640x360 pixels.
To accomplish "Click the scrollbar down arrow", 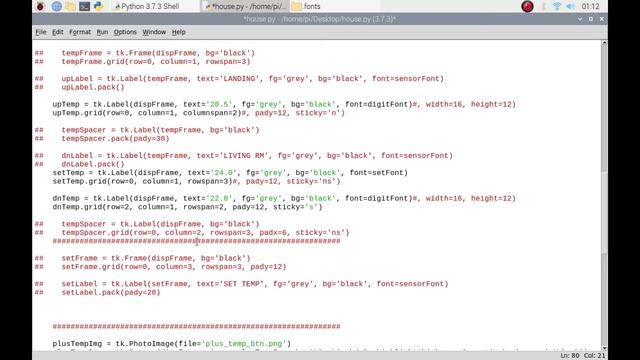I will tap(604, 348).
